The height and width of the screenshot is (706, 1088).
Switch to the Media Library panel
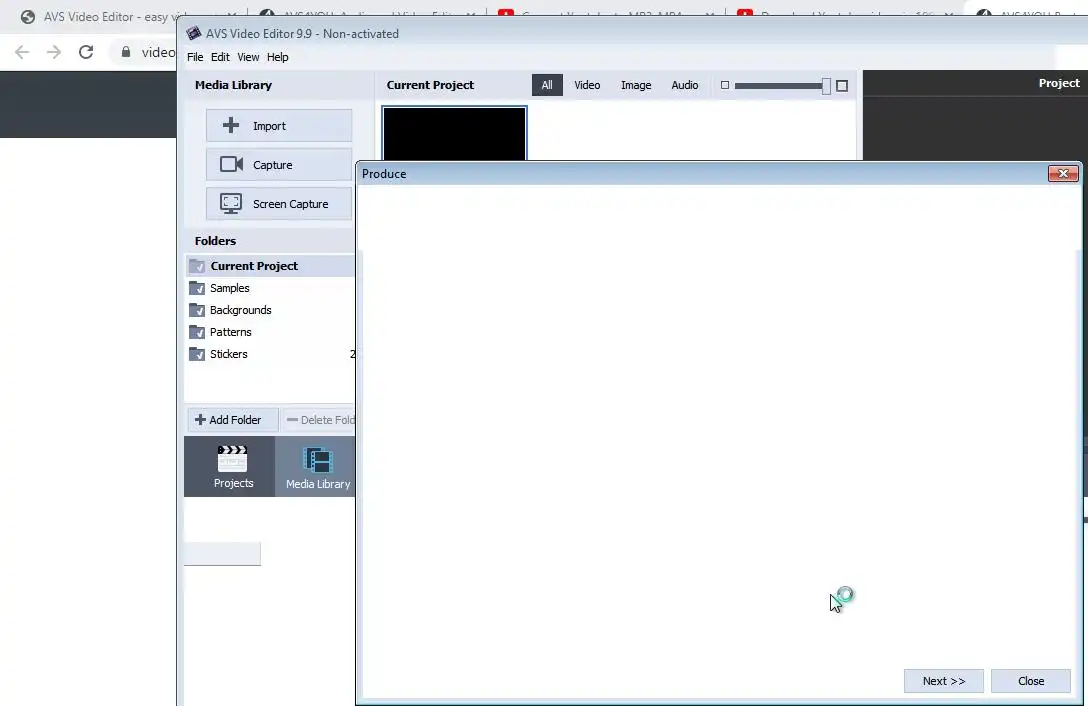(316, 467)
